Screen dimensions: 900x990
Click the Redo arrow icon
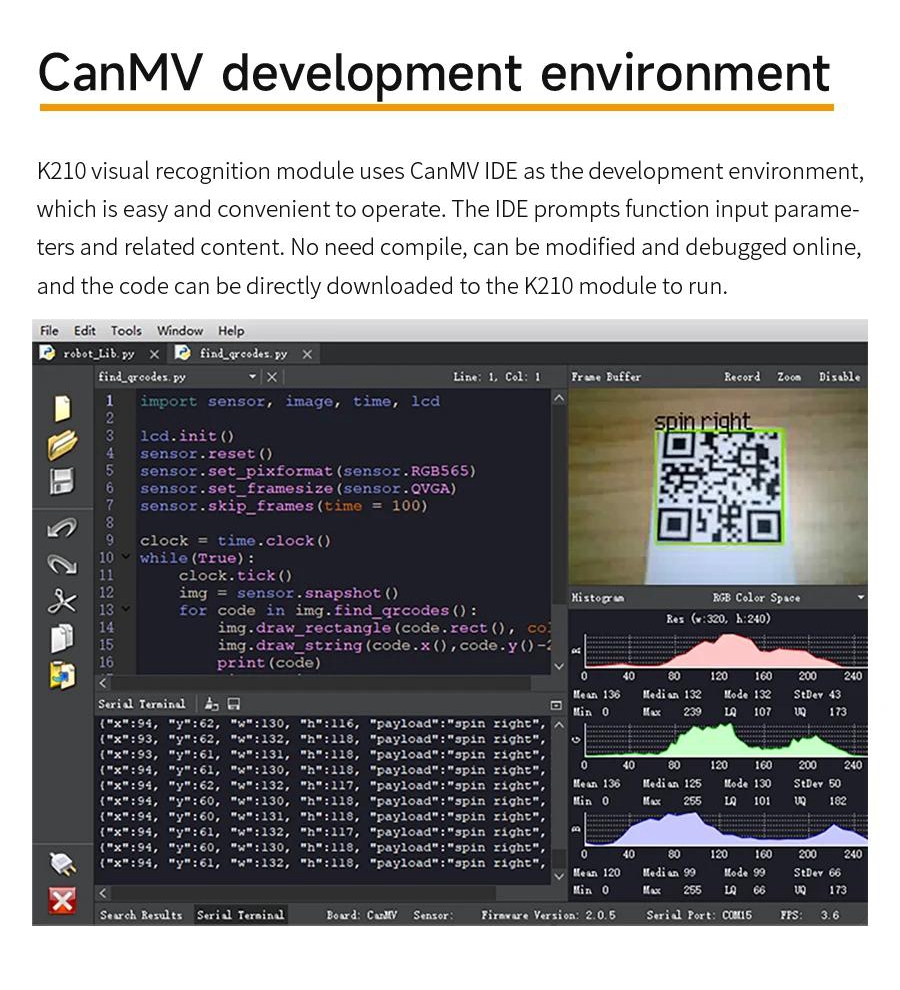(62, 564)
